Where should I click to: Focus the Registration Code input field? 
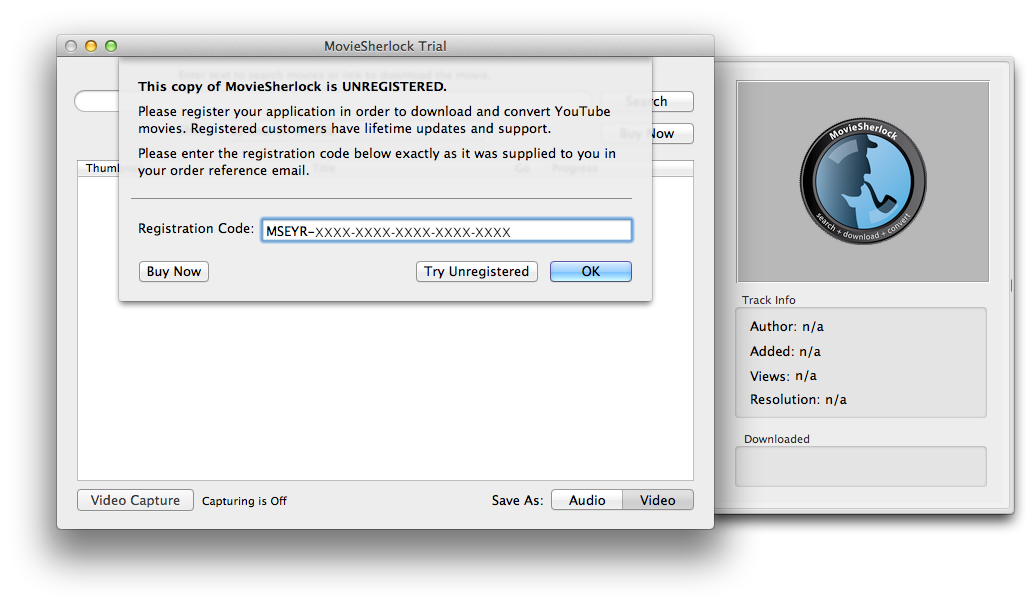447,230
